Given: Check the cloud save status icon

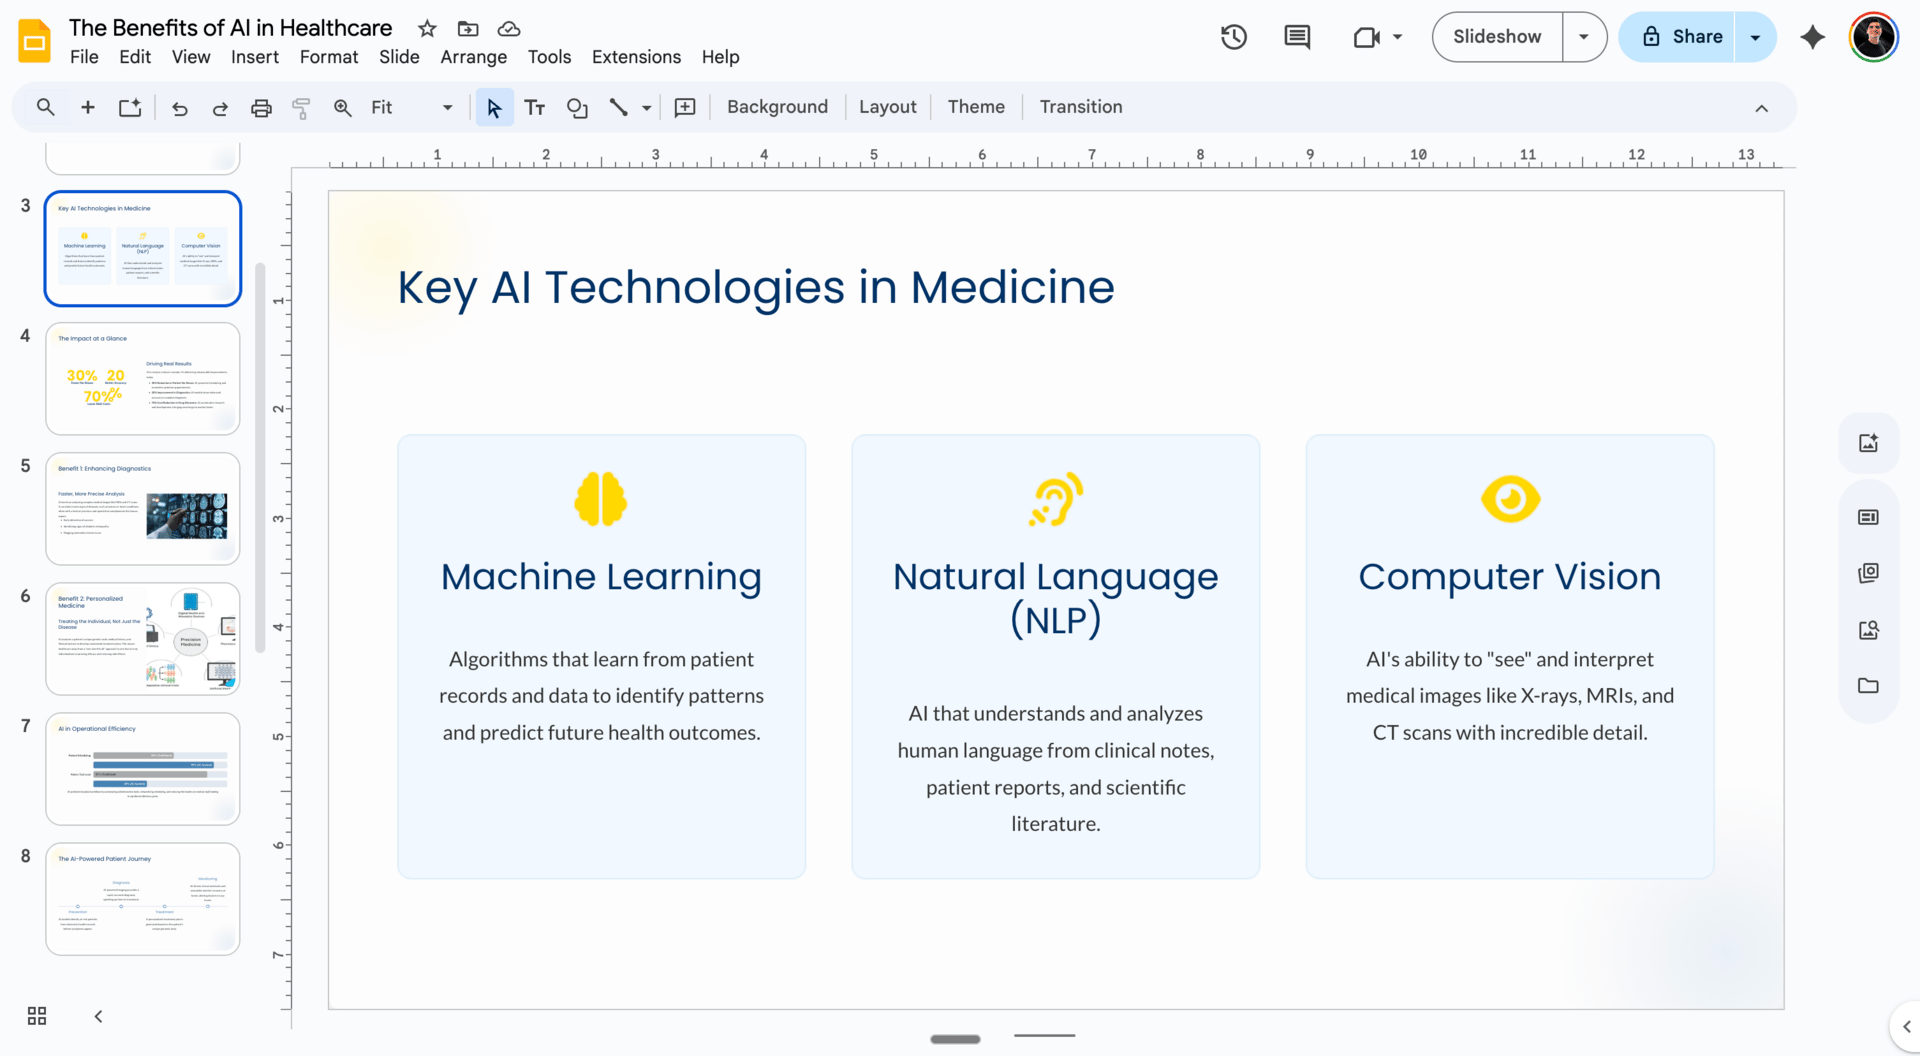Looking at the screenshot, I should coord(509,28).
